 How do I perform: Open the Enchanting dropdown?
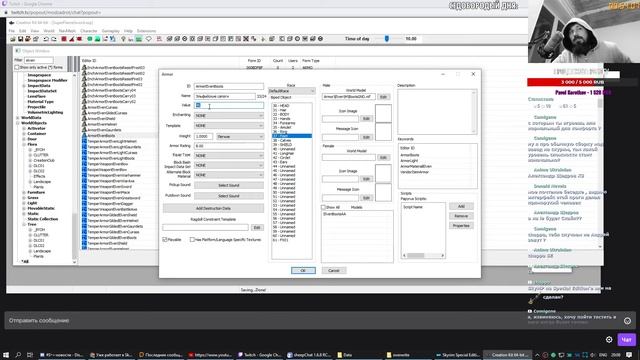point(229,116)
